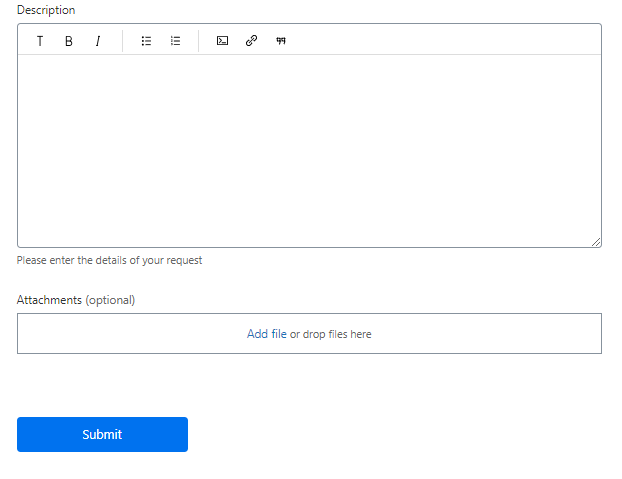
Task: Open the text style T heading tool
Action: 40,41
